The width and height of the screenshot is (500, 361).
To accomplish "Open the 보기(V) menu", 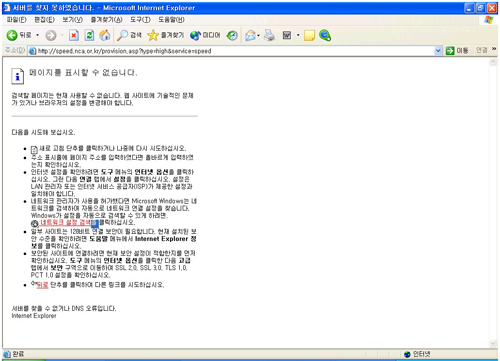I will point(73,20).
